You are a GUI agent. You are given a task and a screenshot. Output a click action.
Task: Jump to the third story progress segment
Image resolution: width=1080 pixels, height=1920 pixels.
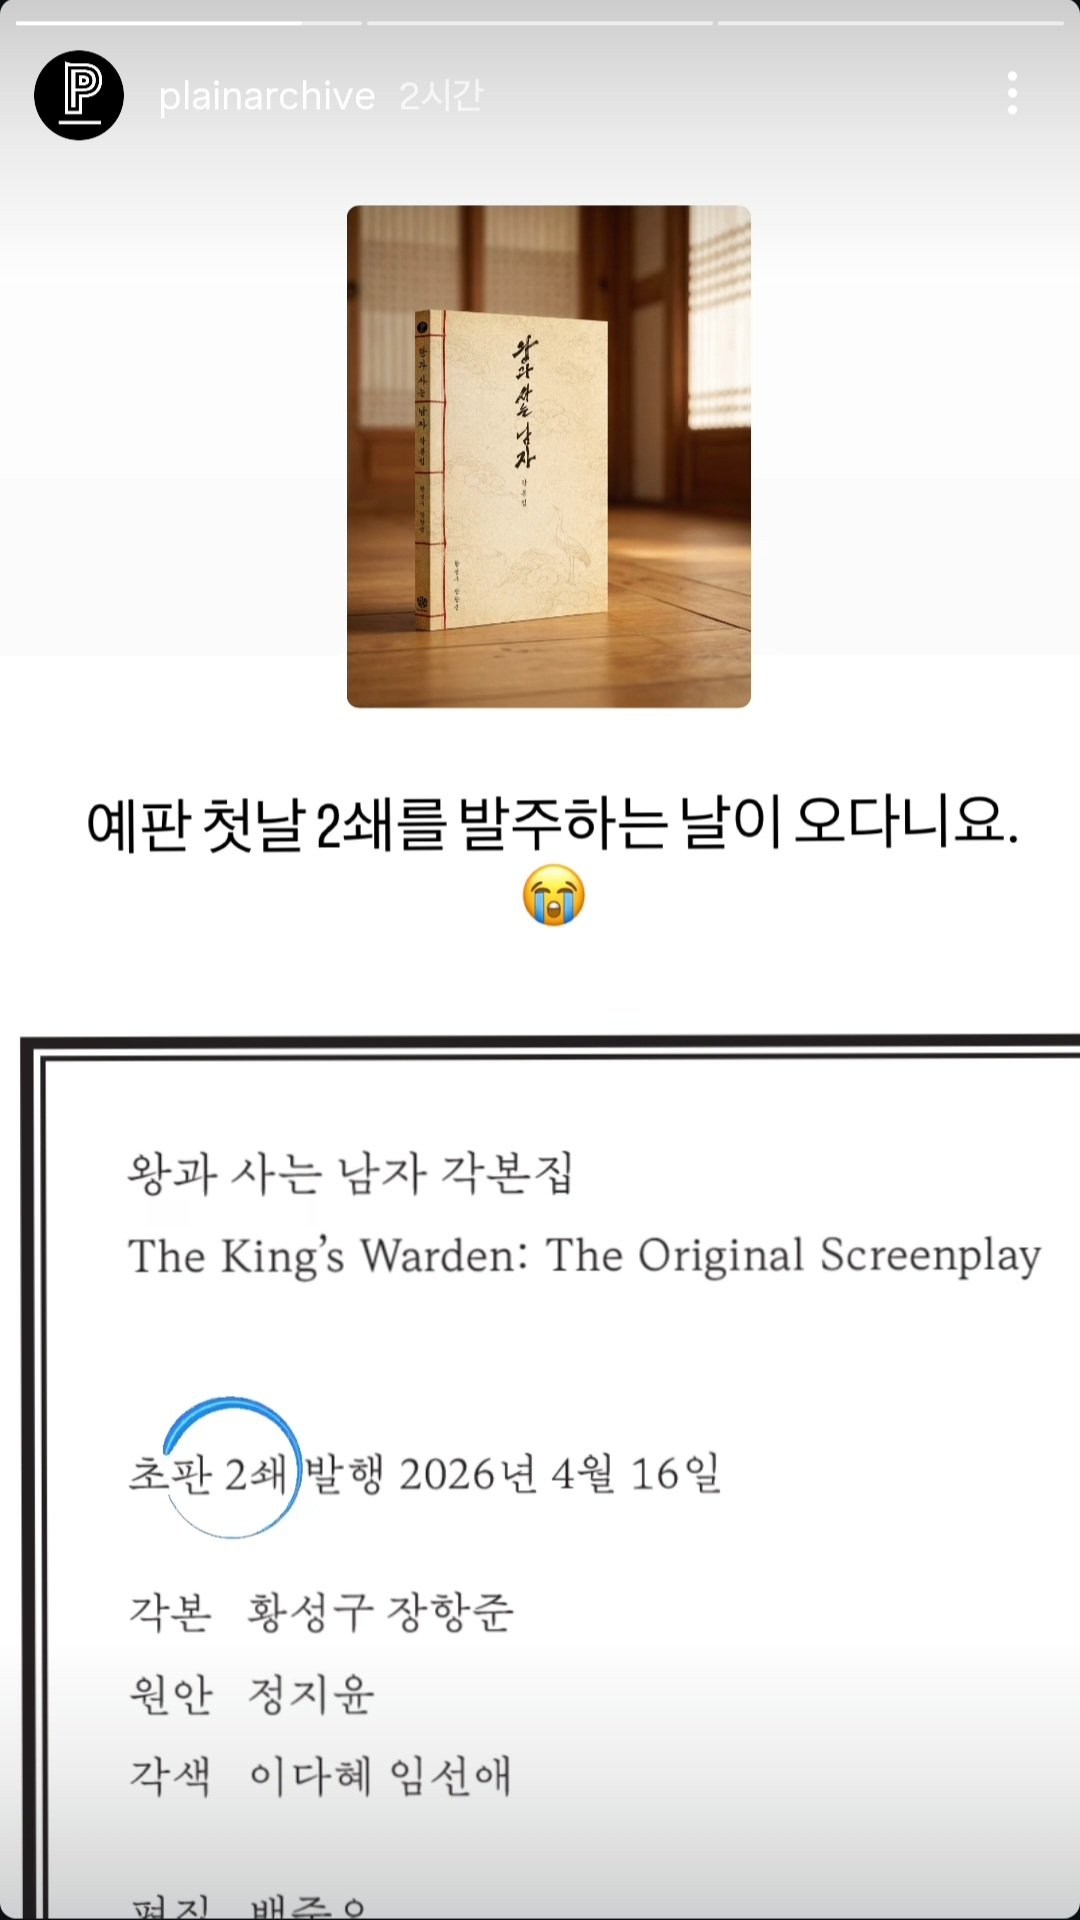891,22
